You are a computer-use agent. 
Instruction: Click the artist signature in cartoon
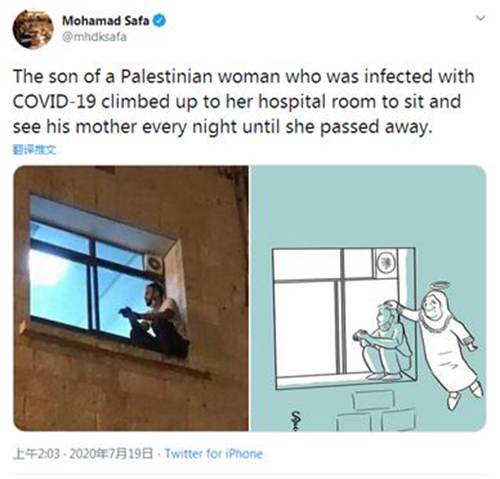click(296, 421)
